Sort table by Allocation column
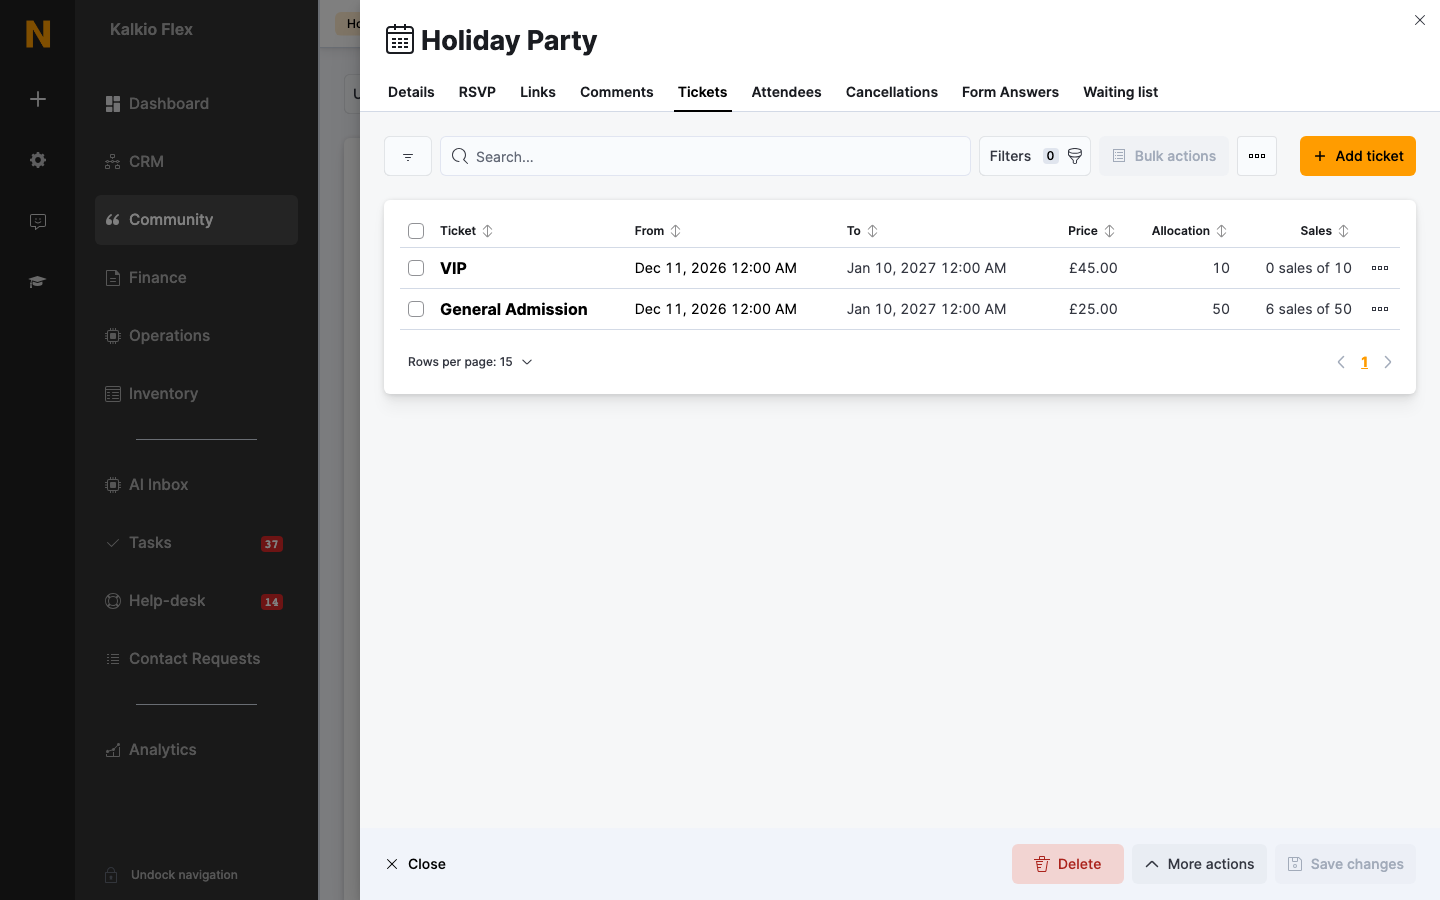 [x=1222, y=231]
